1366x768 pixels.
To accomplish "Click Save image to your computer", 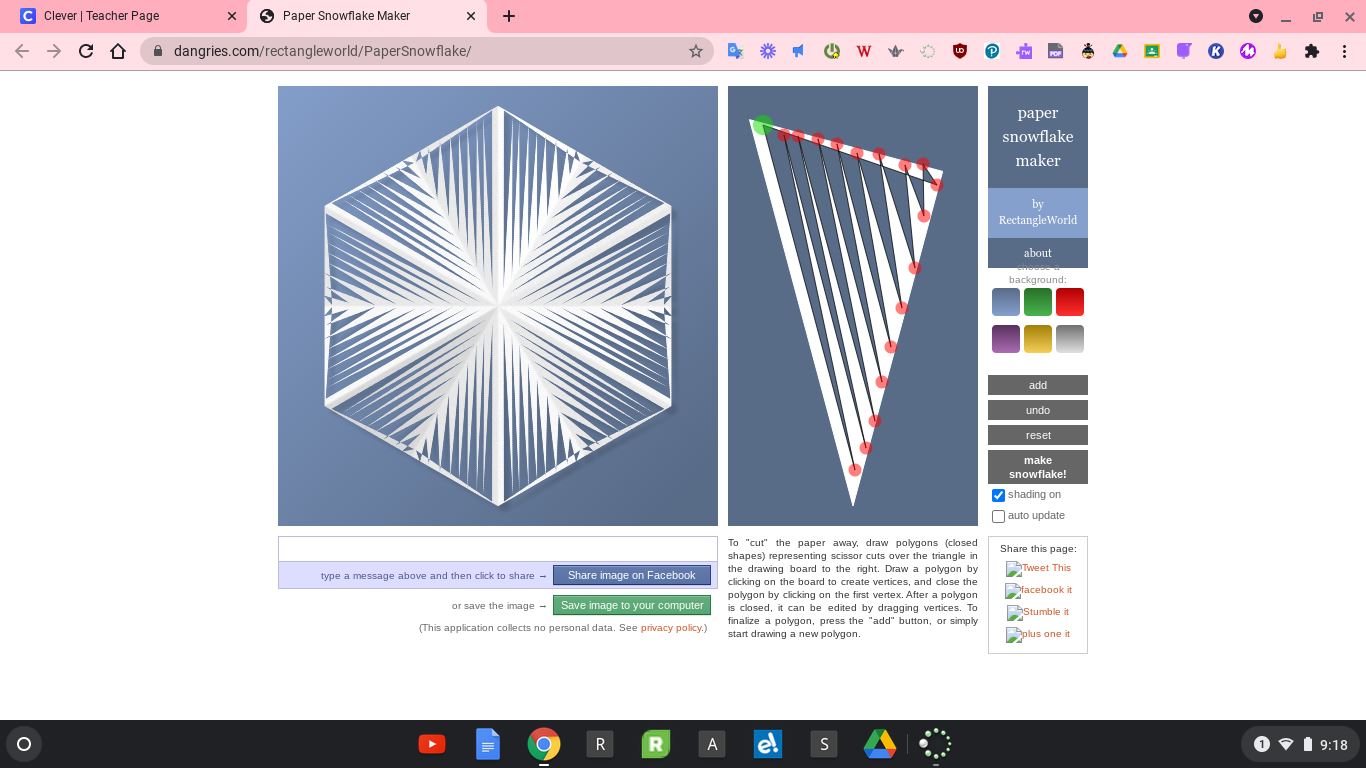I will (632, 605).
